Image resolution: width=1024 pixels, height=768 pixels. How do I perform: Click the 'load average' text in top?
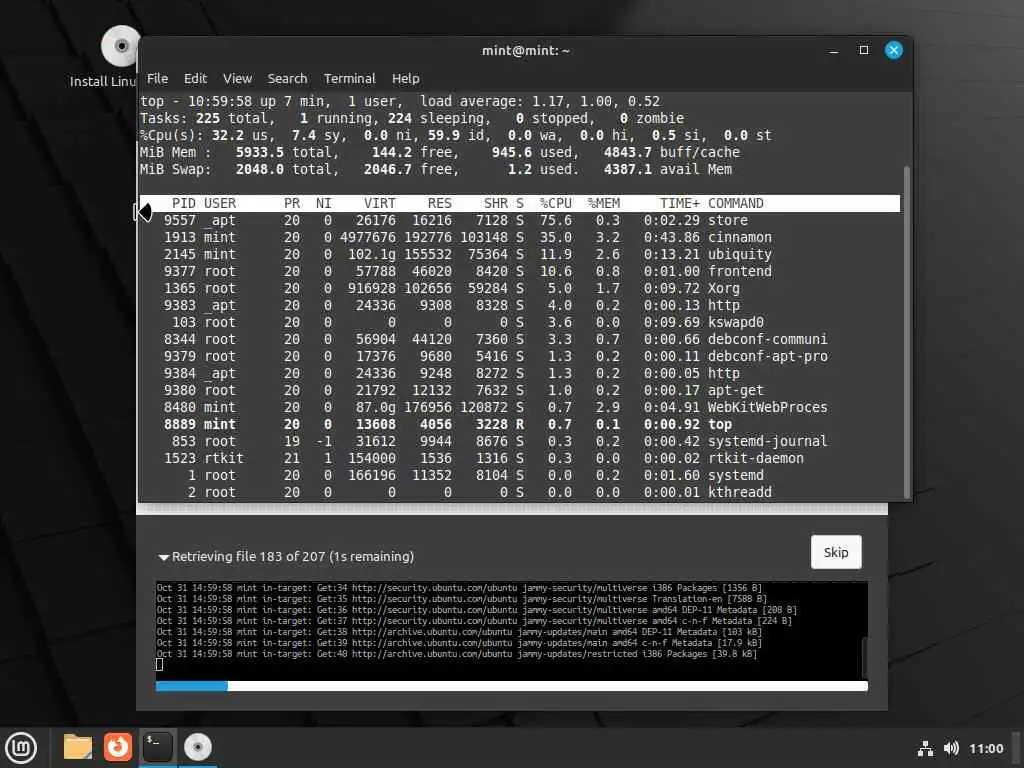pos(471,101)
